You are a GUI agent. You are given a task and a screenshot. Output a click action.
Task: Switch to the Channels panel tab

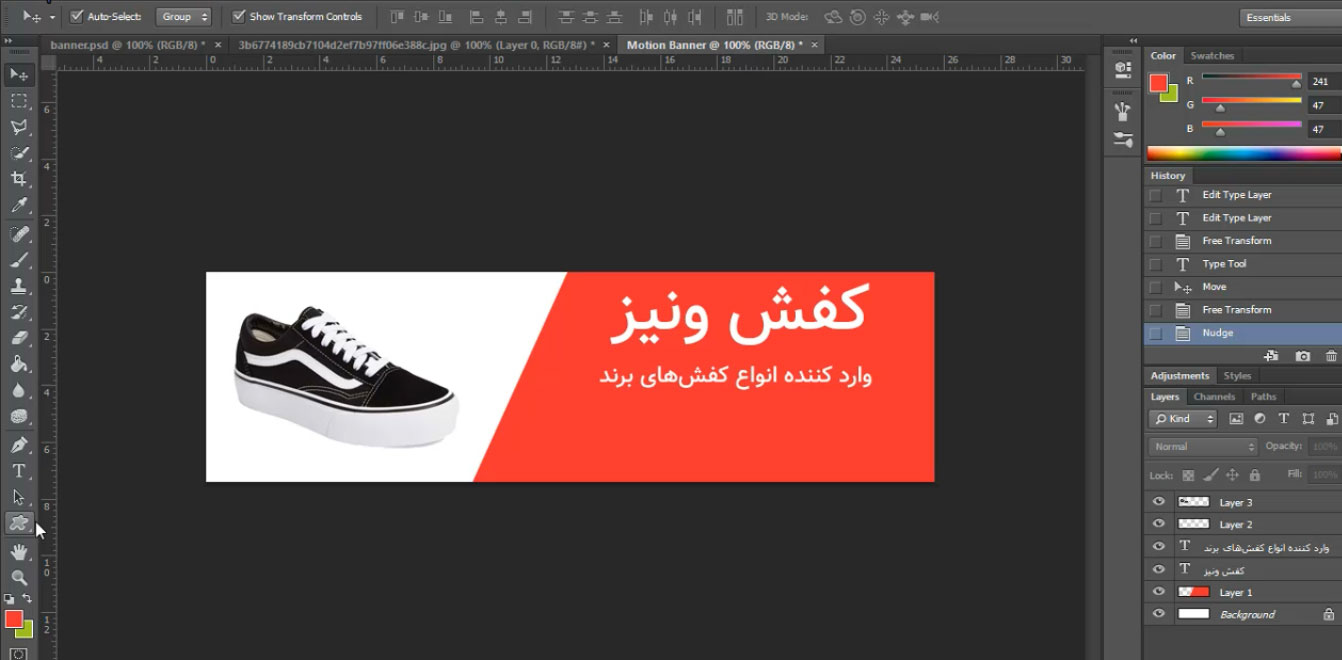[1214, 397]
